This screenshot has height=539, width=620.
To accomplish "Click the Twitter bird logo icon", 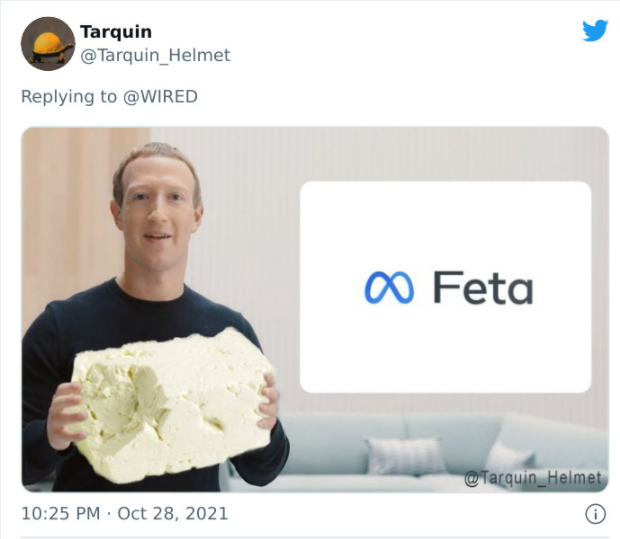I will (x=595, y=30).
